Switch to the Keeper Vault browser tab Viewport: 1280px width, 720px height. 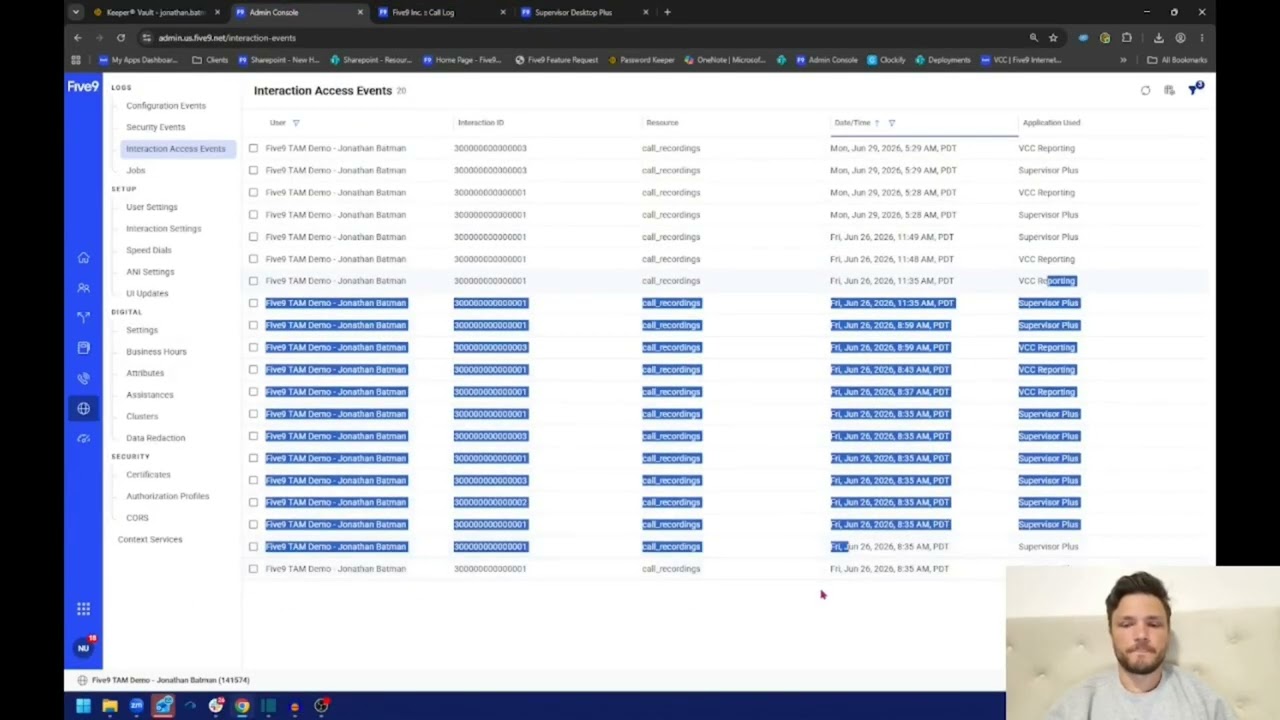pos(156,12)
